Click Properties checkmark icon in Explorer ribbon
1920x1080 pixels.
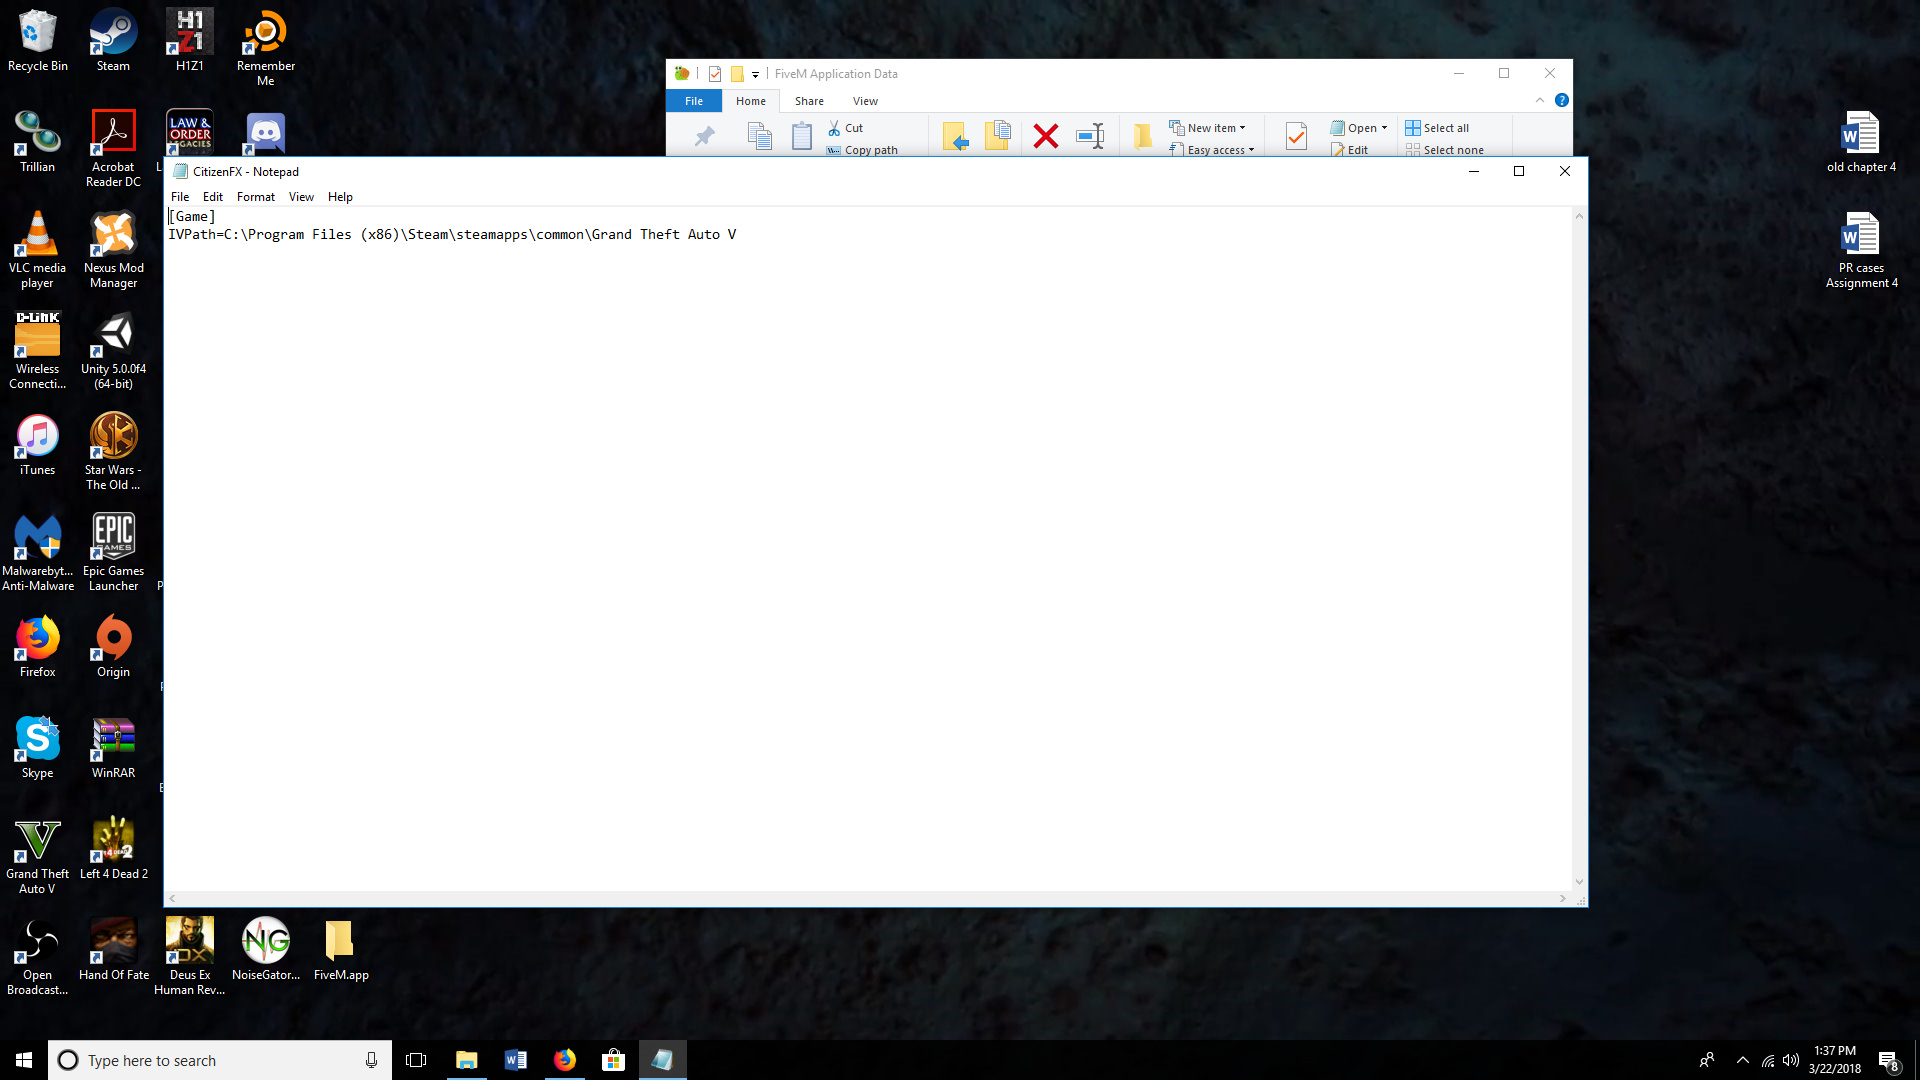coord(1296,136)
